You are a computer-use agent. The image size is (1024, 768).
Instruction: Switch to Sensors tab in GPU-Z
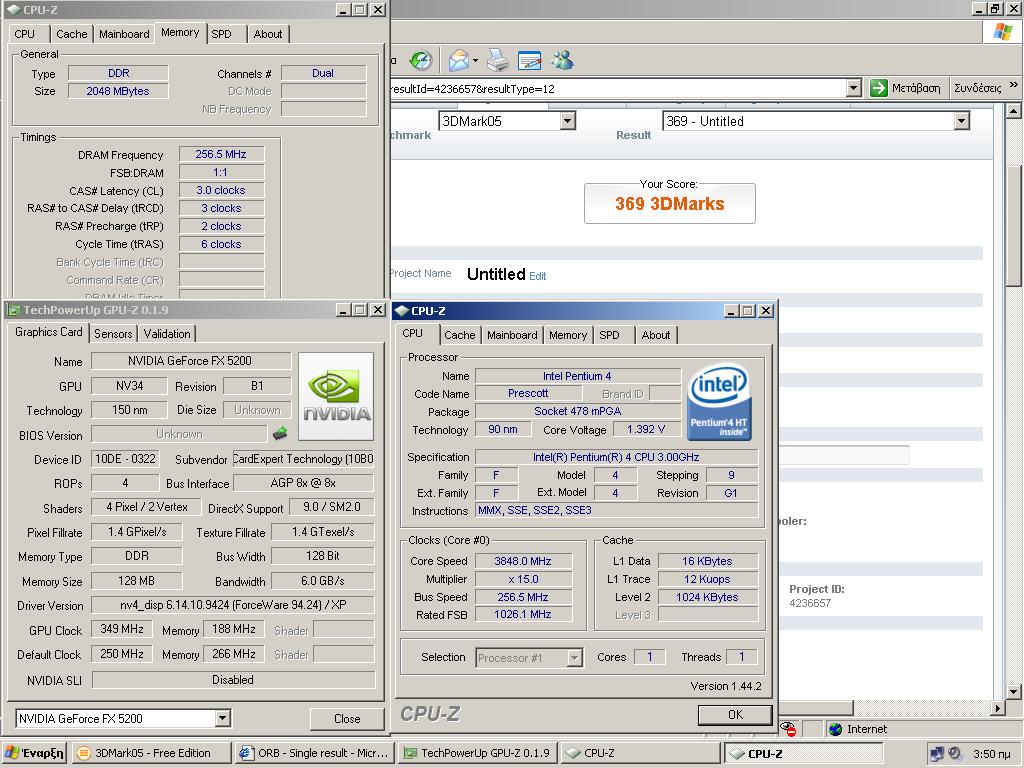click(113, 334)
